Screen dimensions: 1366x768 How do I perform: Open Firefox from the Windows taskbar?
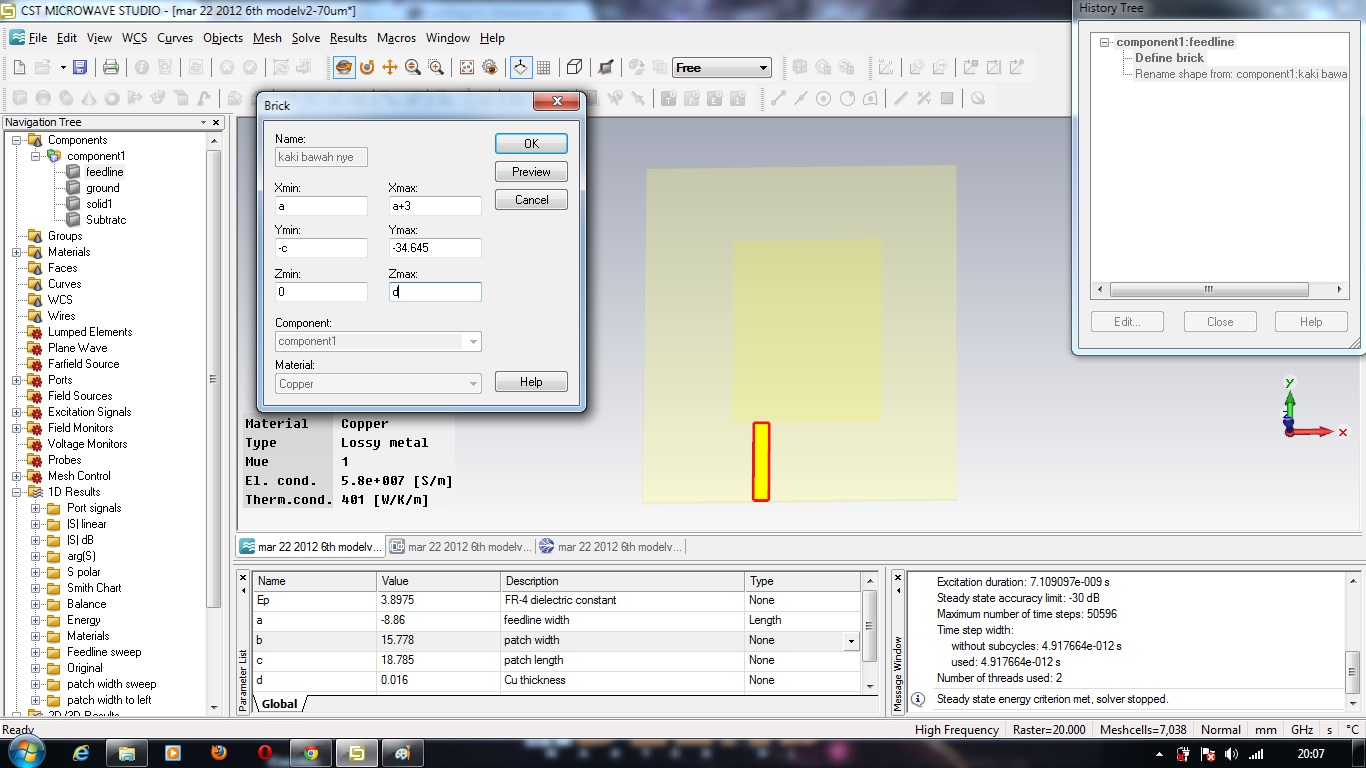coord(219,752)
